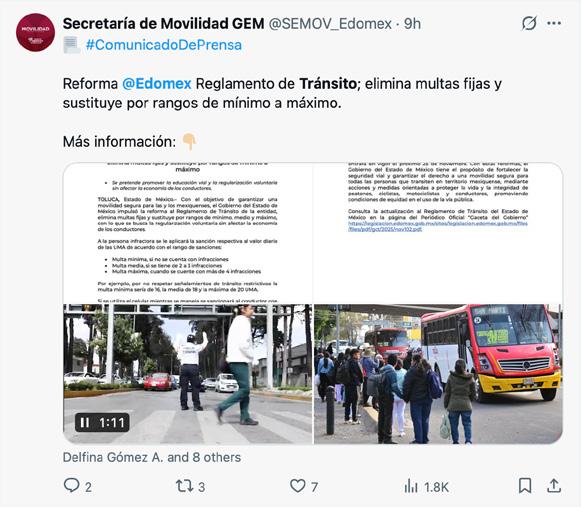Open first press release document image
The height and width of the screenshot is (507, 581).
(188, 233)
